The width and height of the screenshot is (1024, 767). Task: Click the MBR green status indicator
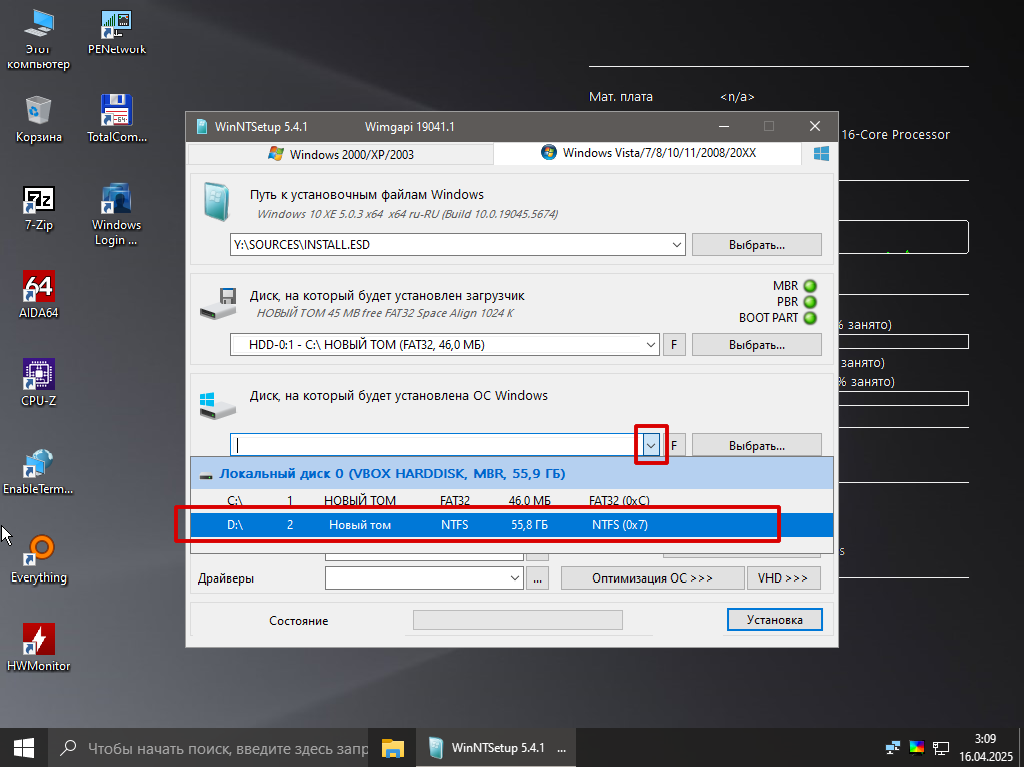click(x=810, y=286)
